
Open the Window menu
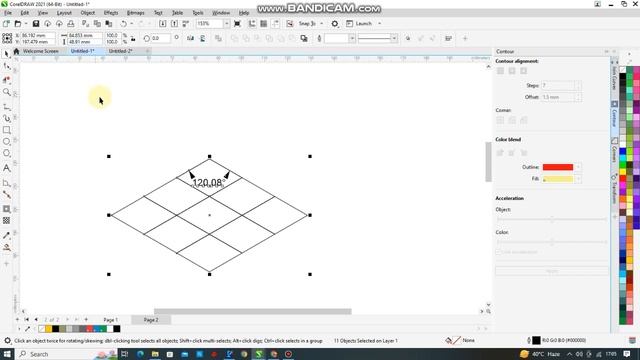coord(221,13)
